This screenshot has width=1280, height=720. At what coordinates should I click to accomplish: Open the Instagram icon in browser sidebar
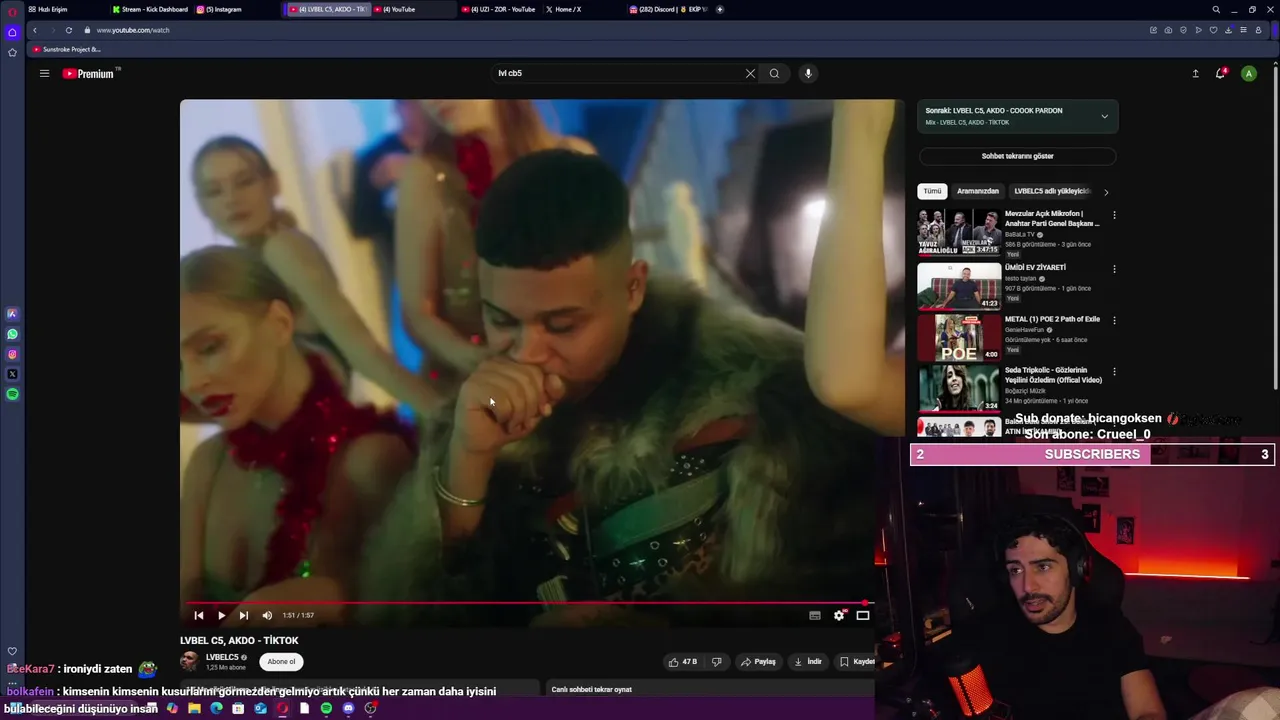coord(12,354)
